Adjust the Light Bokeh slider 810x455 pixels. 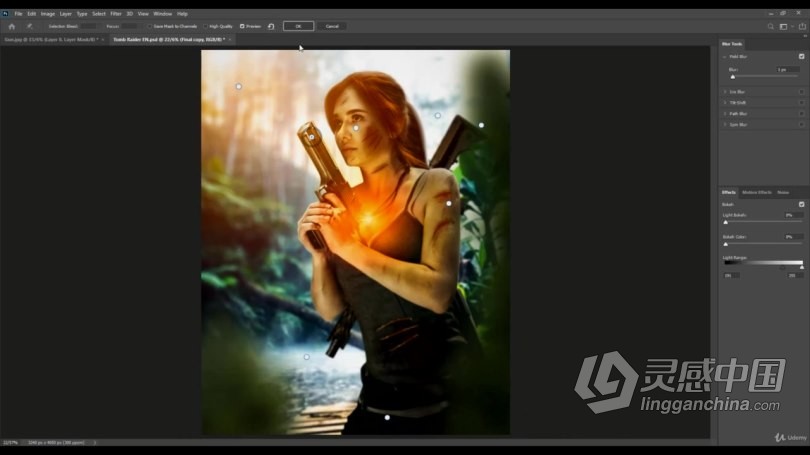pyautogui.click(x=726, y=222)
